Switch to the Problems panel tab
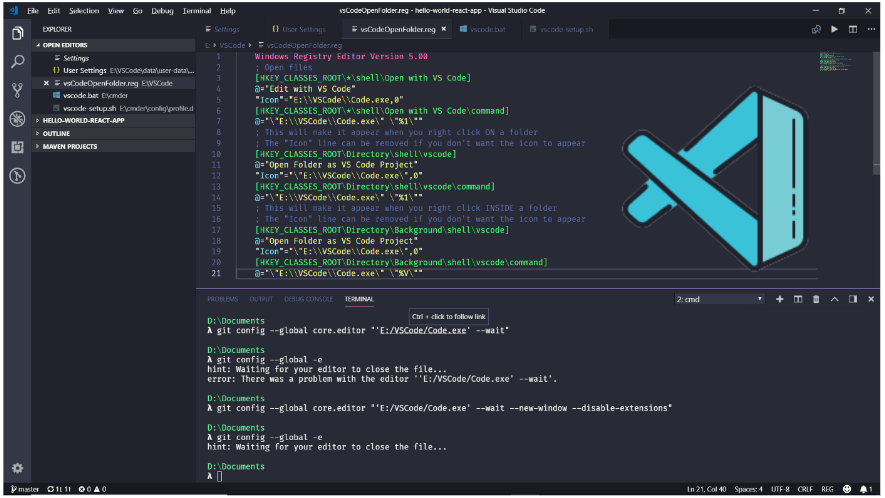Viewport: 885px width, 498px height. point(222,299)
